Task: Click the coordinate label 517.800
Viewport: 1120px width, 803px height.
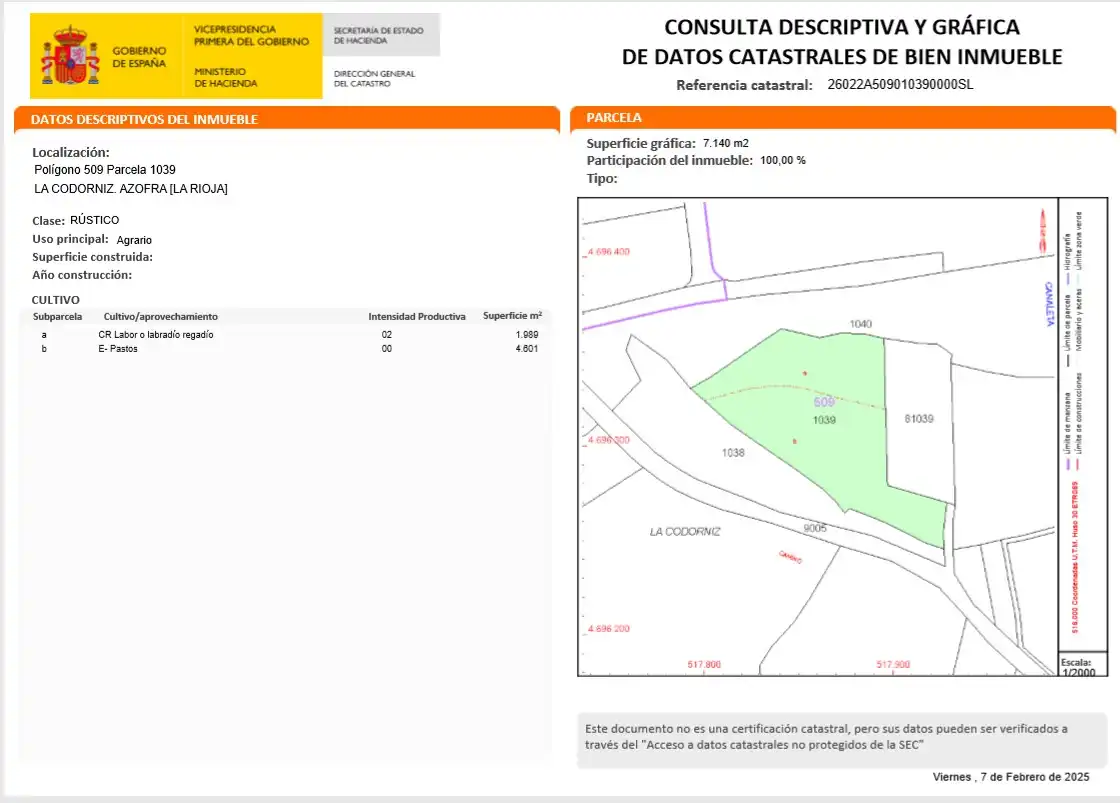Action: (x=704, y=664)
